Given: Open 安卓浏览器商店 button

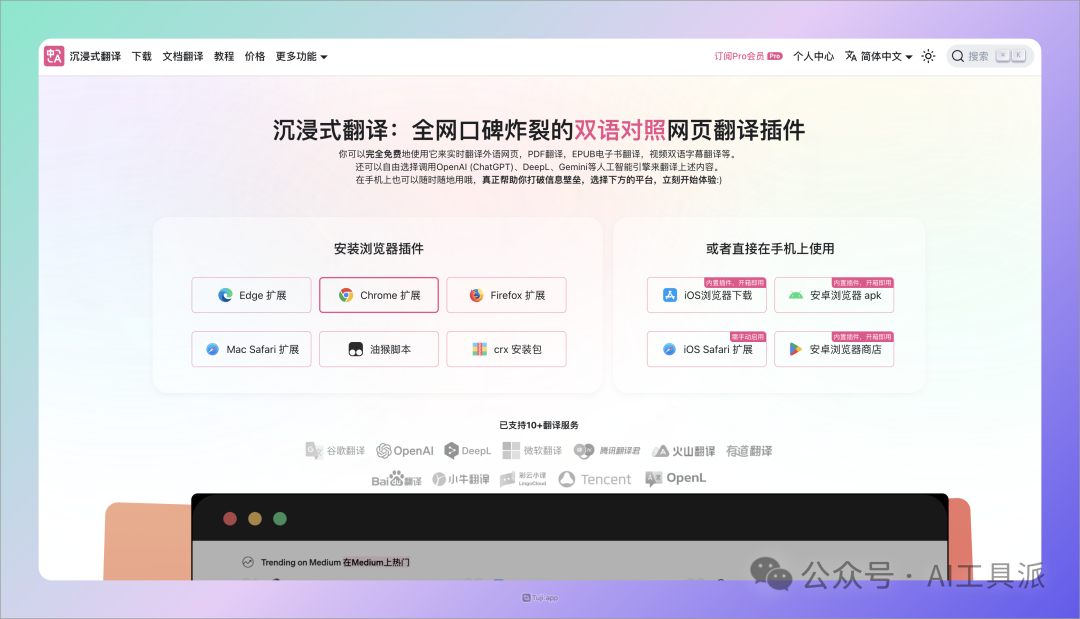Looking at the screenshot, I should [834, 349].
